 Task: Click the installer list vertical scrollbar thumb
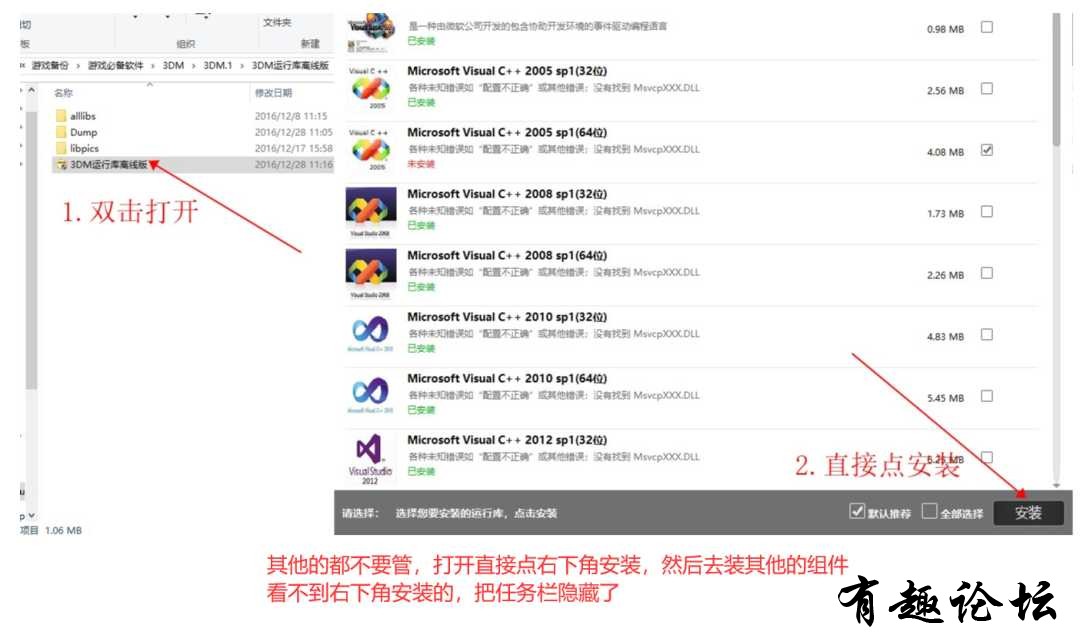click(1057, 79)
